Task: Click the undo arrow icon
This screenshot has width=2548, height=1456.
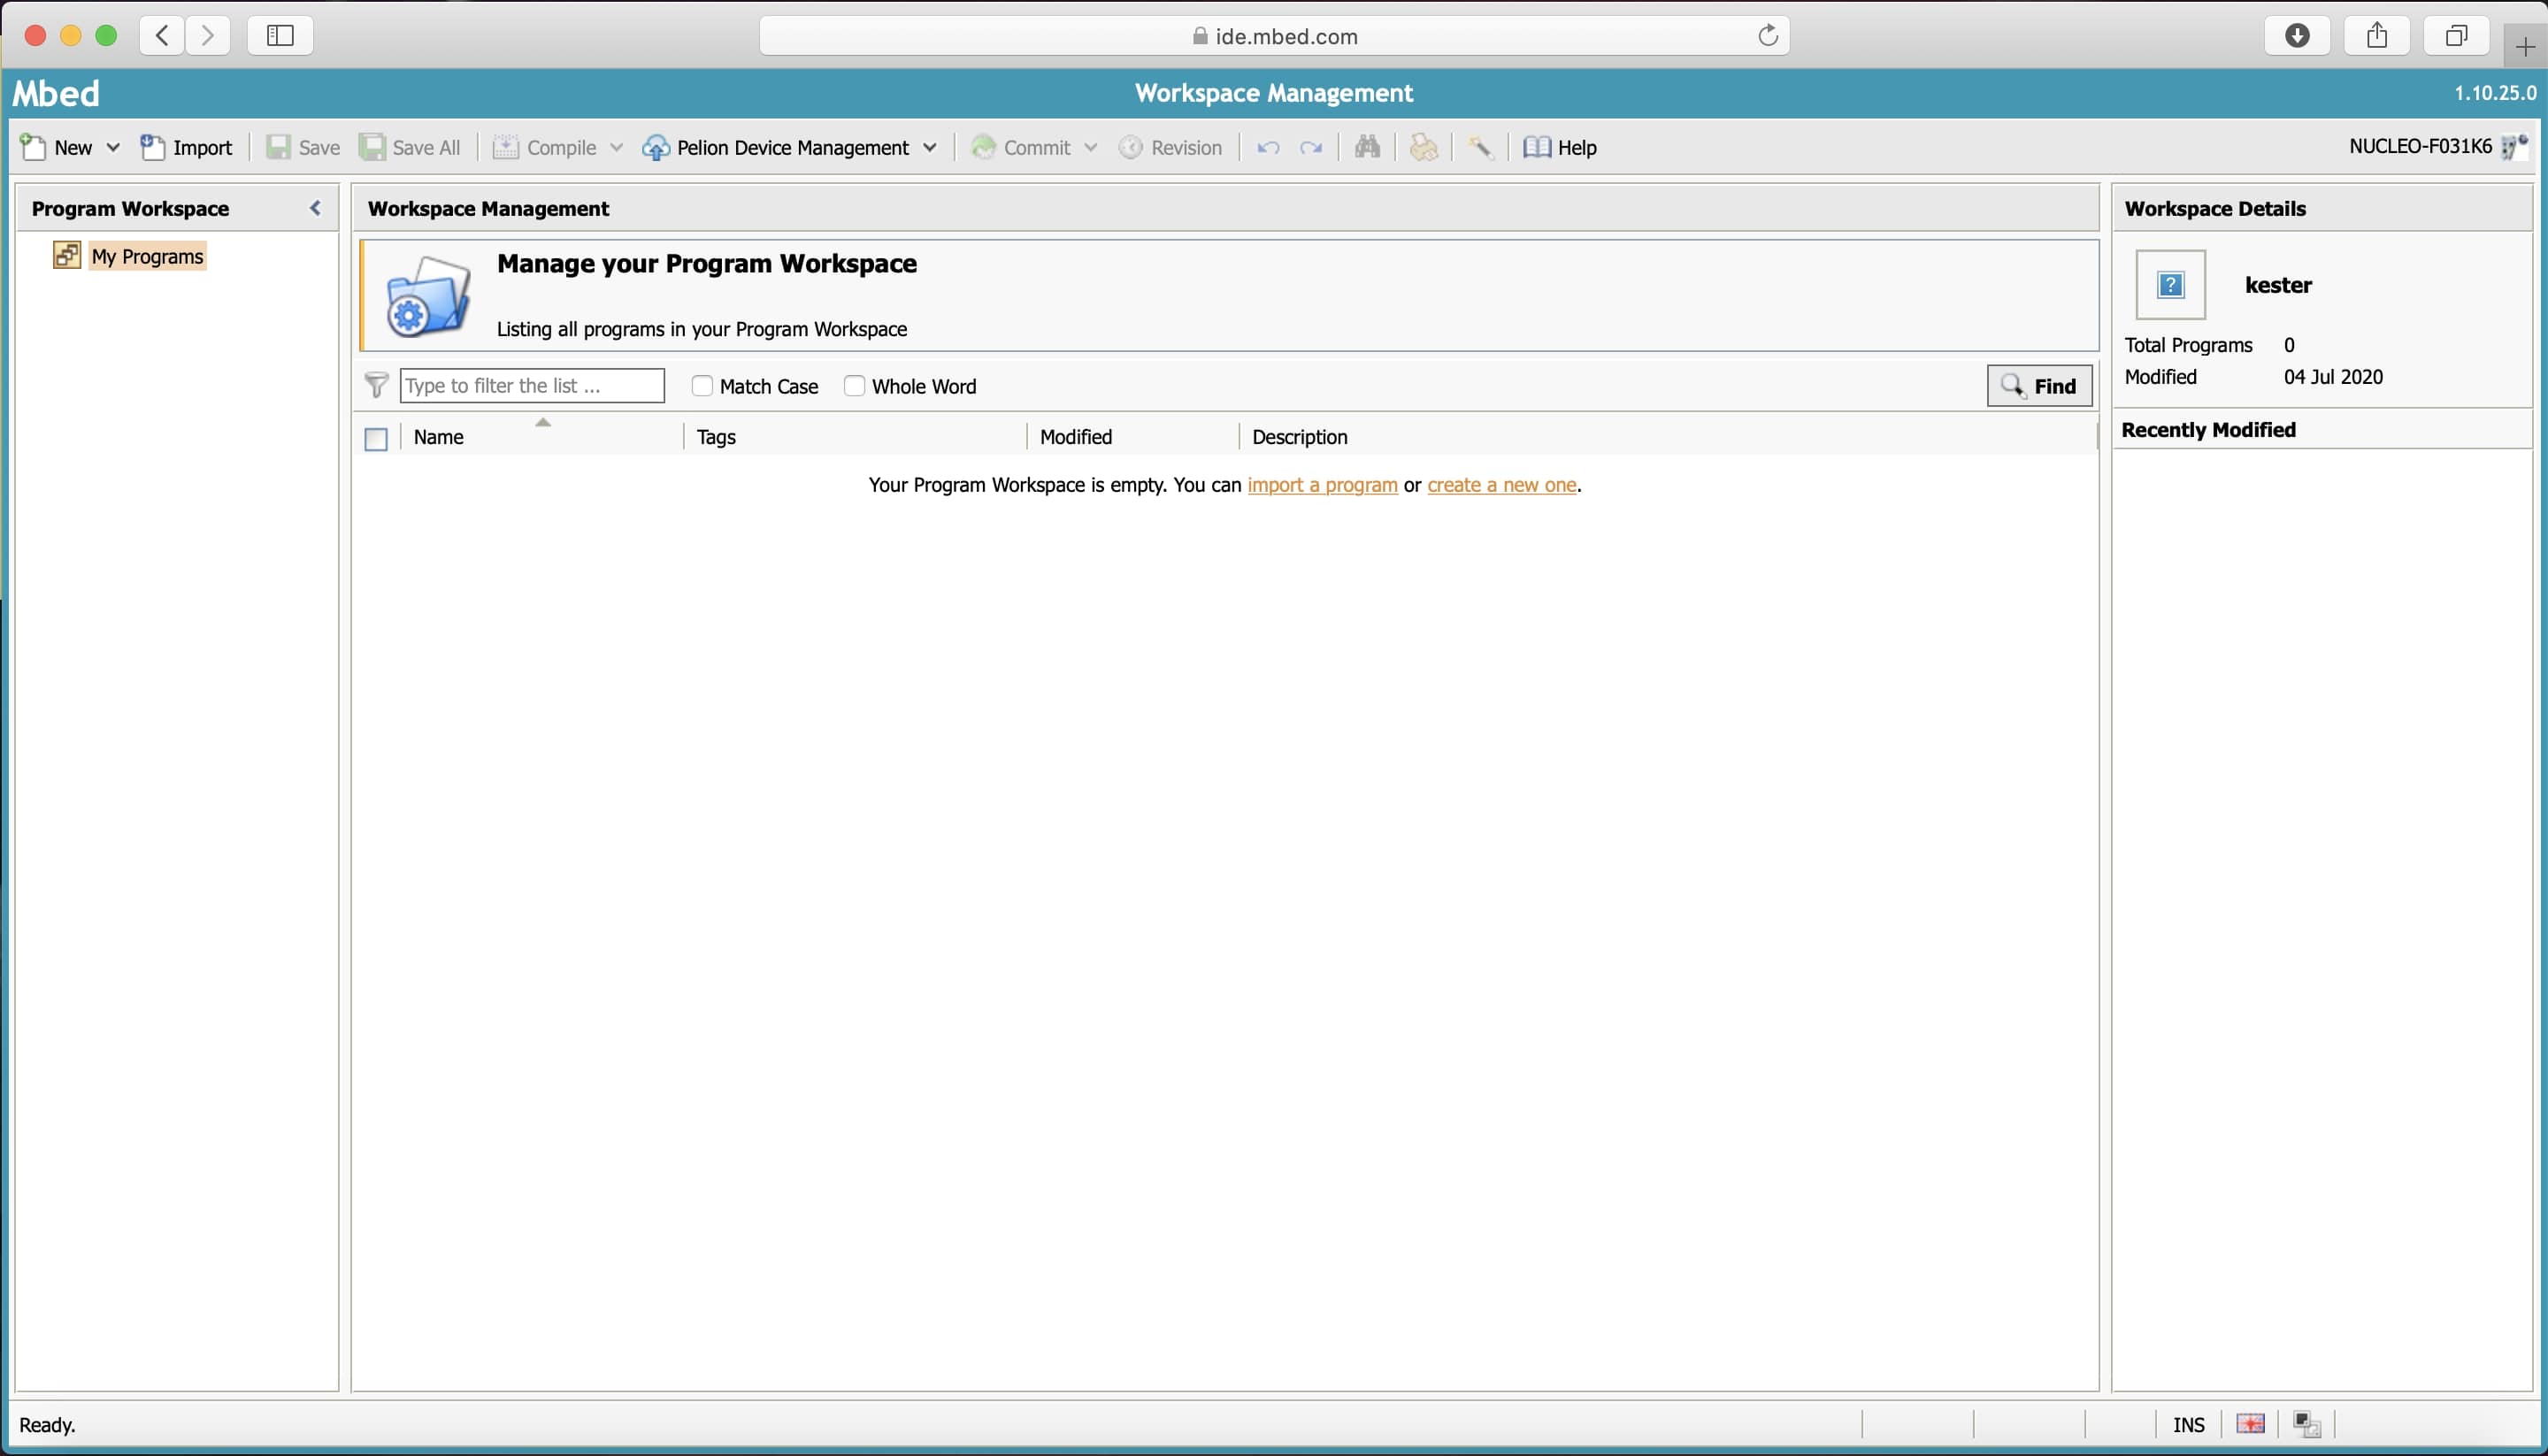Action: (1268, 148)
